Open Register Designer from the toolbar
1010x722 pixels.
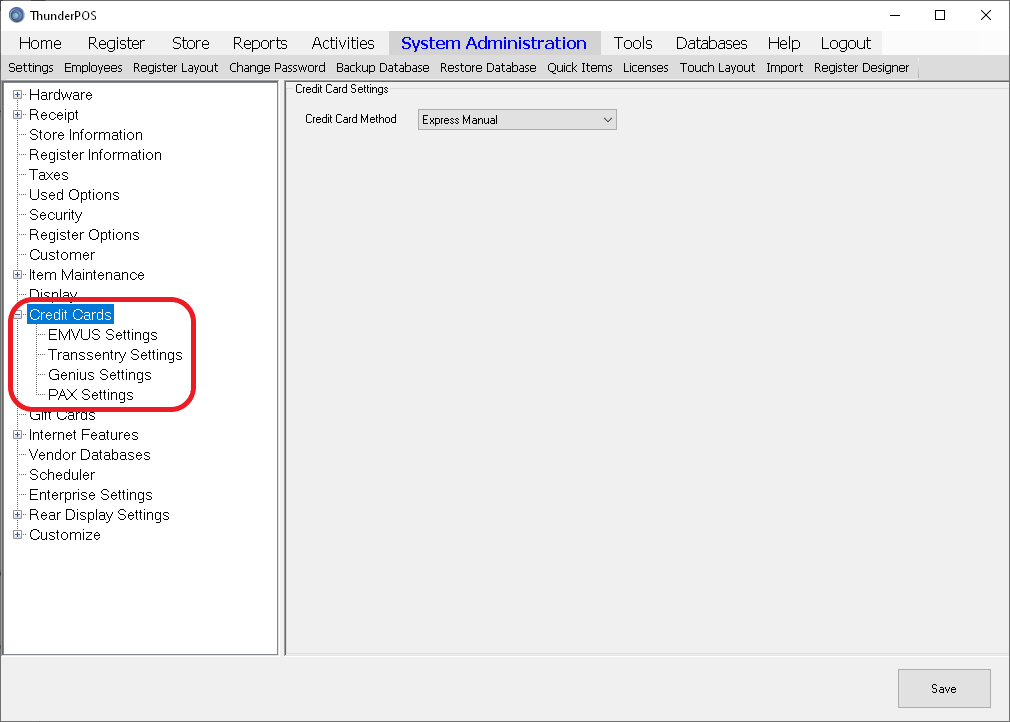tap(861, 68)
